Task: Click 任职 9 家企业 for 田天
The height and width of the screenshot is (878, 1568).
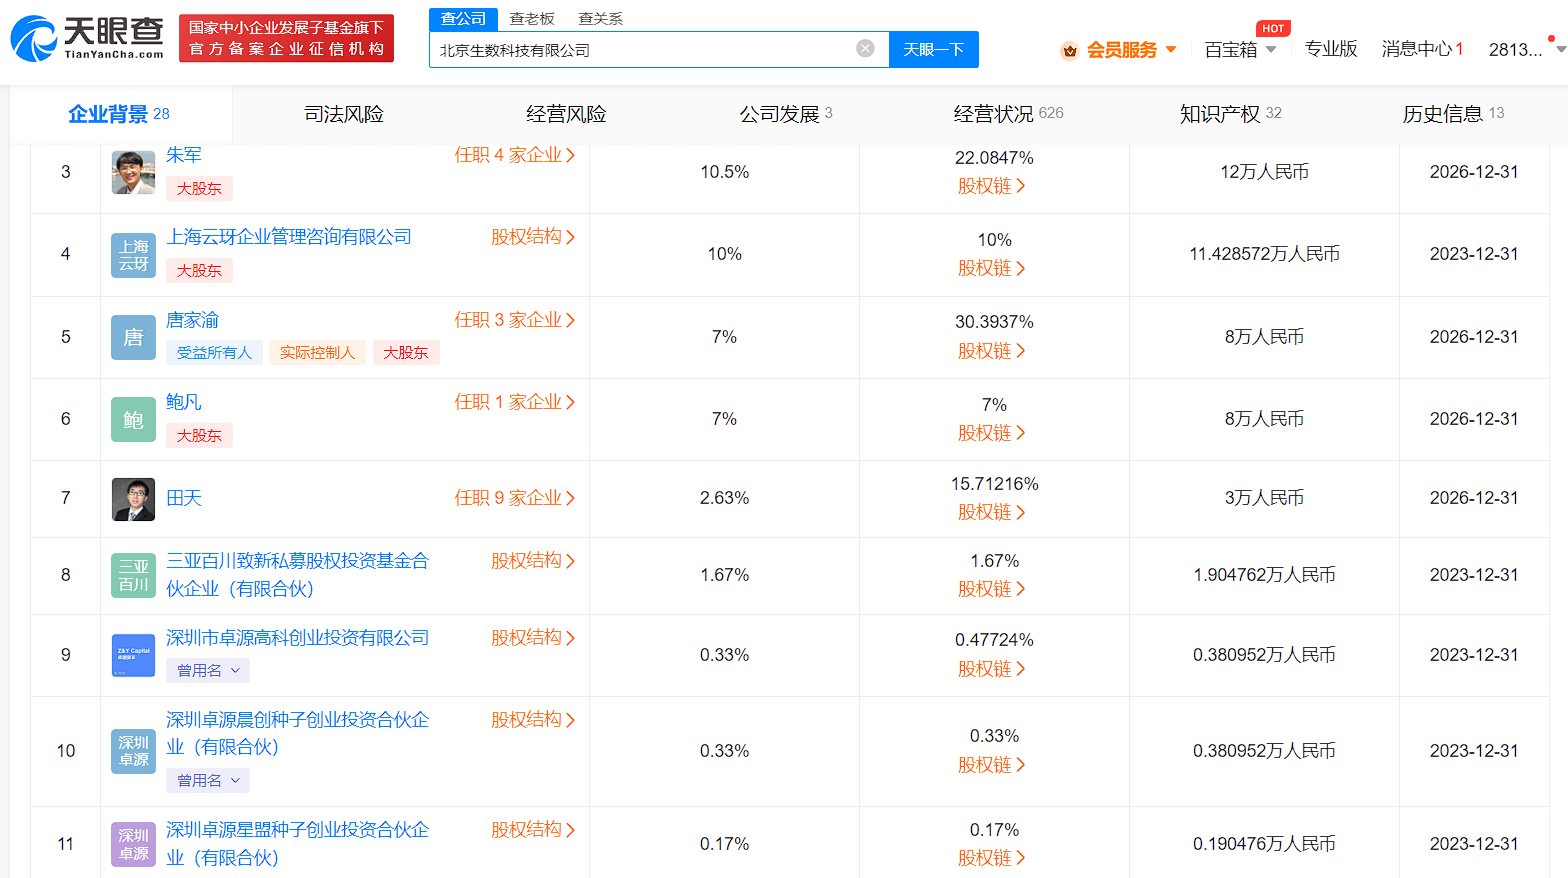Action: pyautogui.click(x=515, y=498)
